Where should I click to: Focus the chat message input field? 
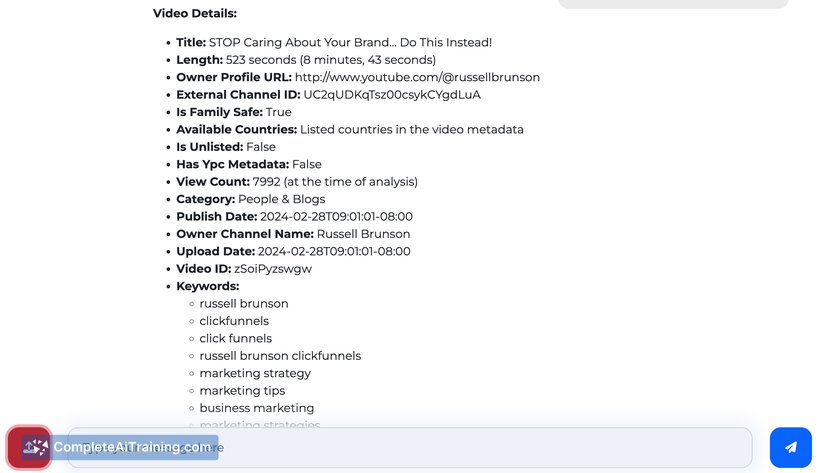409,447
